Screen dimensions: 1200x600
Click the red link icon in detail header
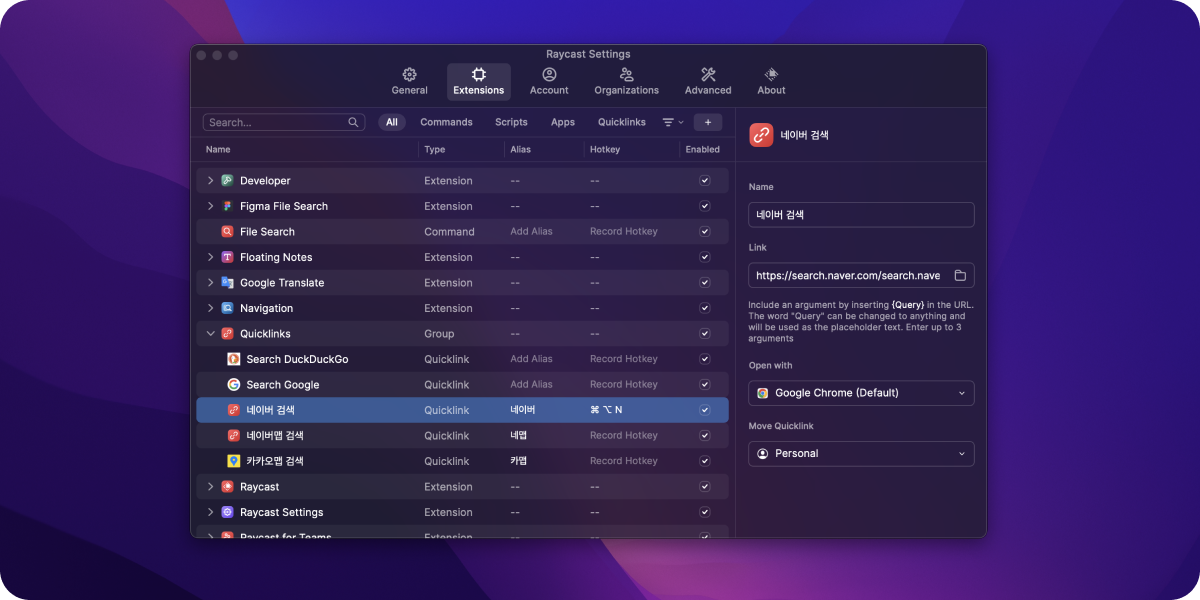pos(761,135)
